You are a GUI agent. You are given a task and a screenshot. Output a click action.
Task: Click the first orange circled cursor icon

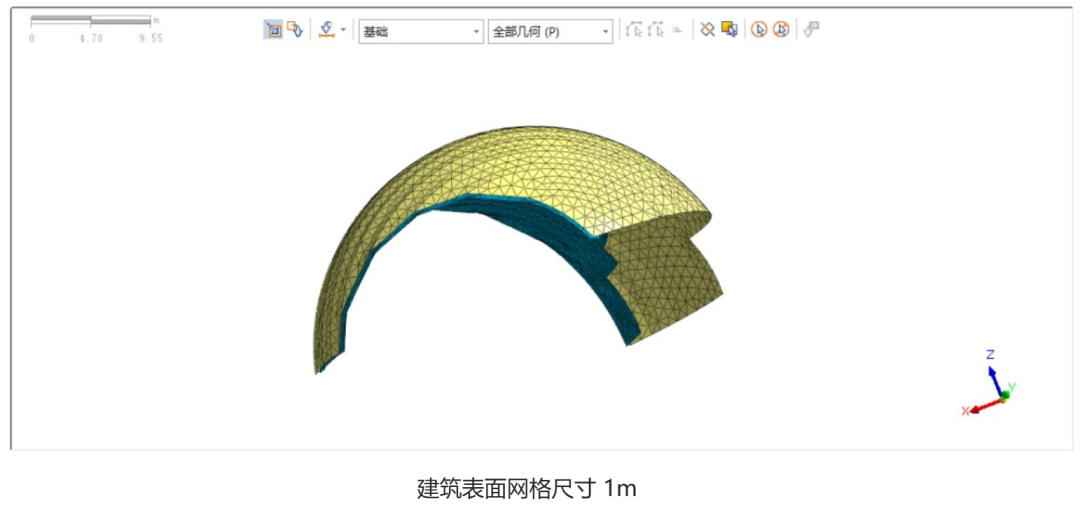click(x=758, y=30)
